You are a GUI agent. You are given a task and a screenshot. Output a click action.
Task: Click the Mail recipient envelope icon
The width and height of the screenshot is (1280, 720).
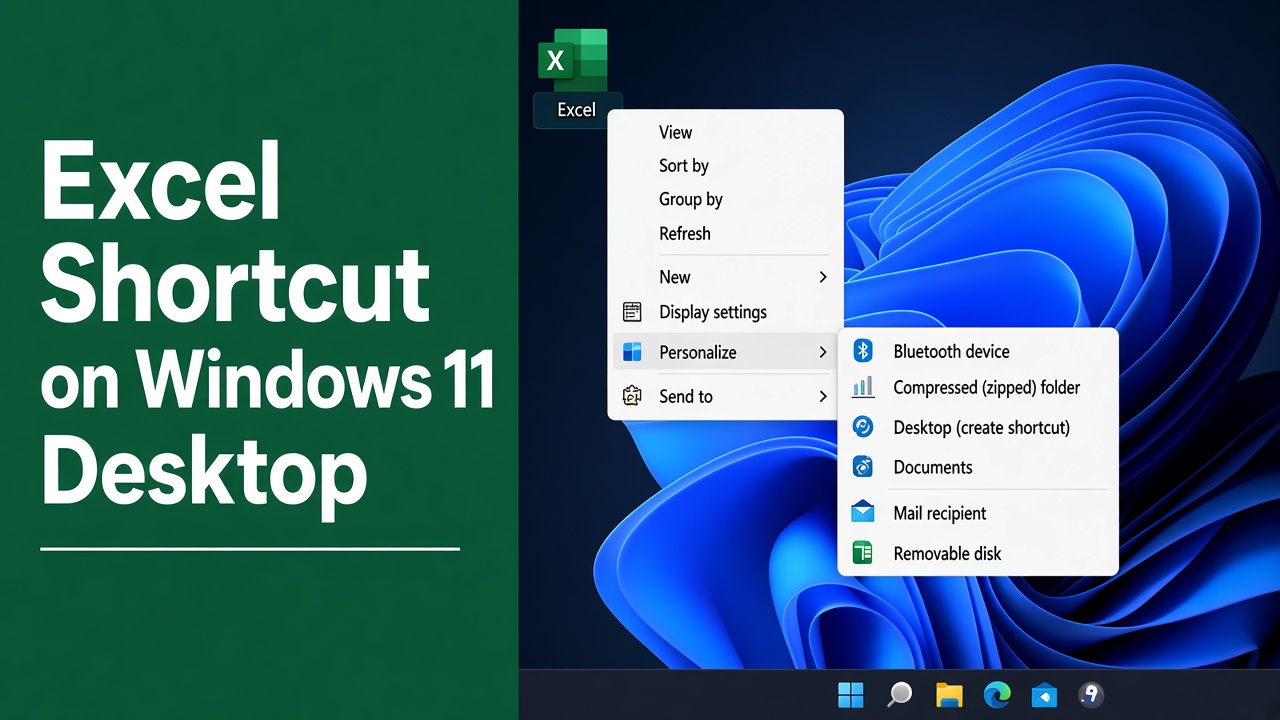click(862, 513)
